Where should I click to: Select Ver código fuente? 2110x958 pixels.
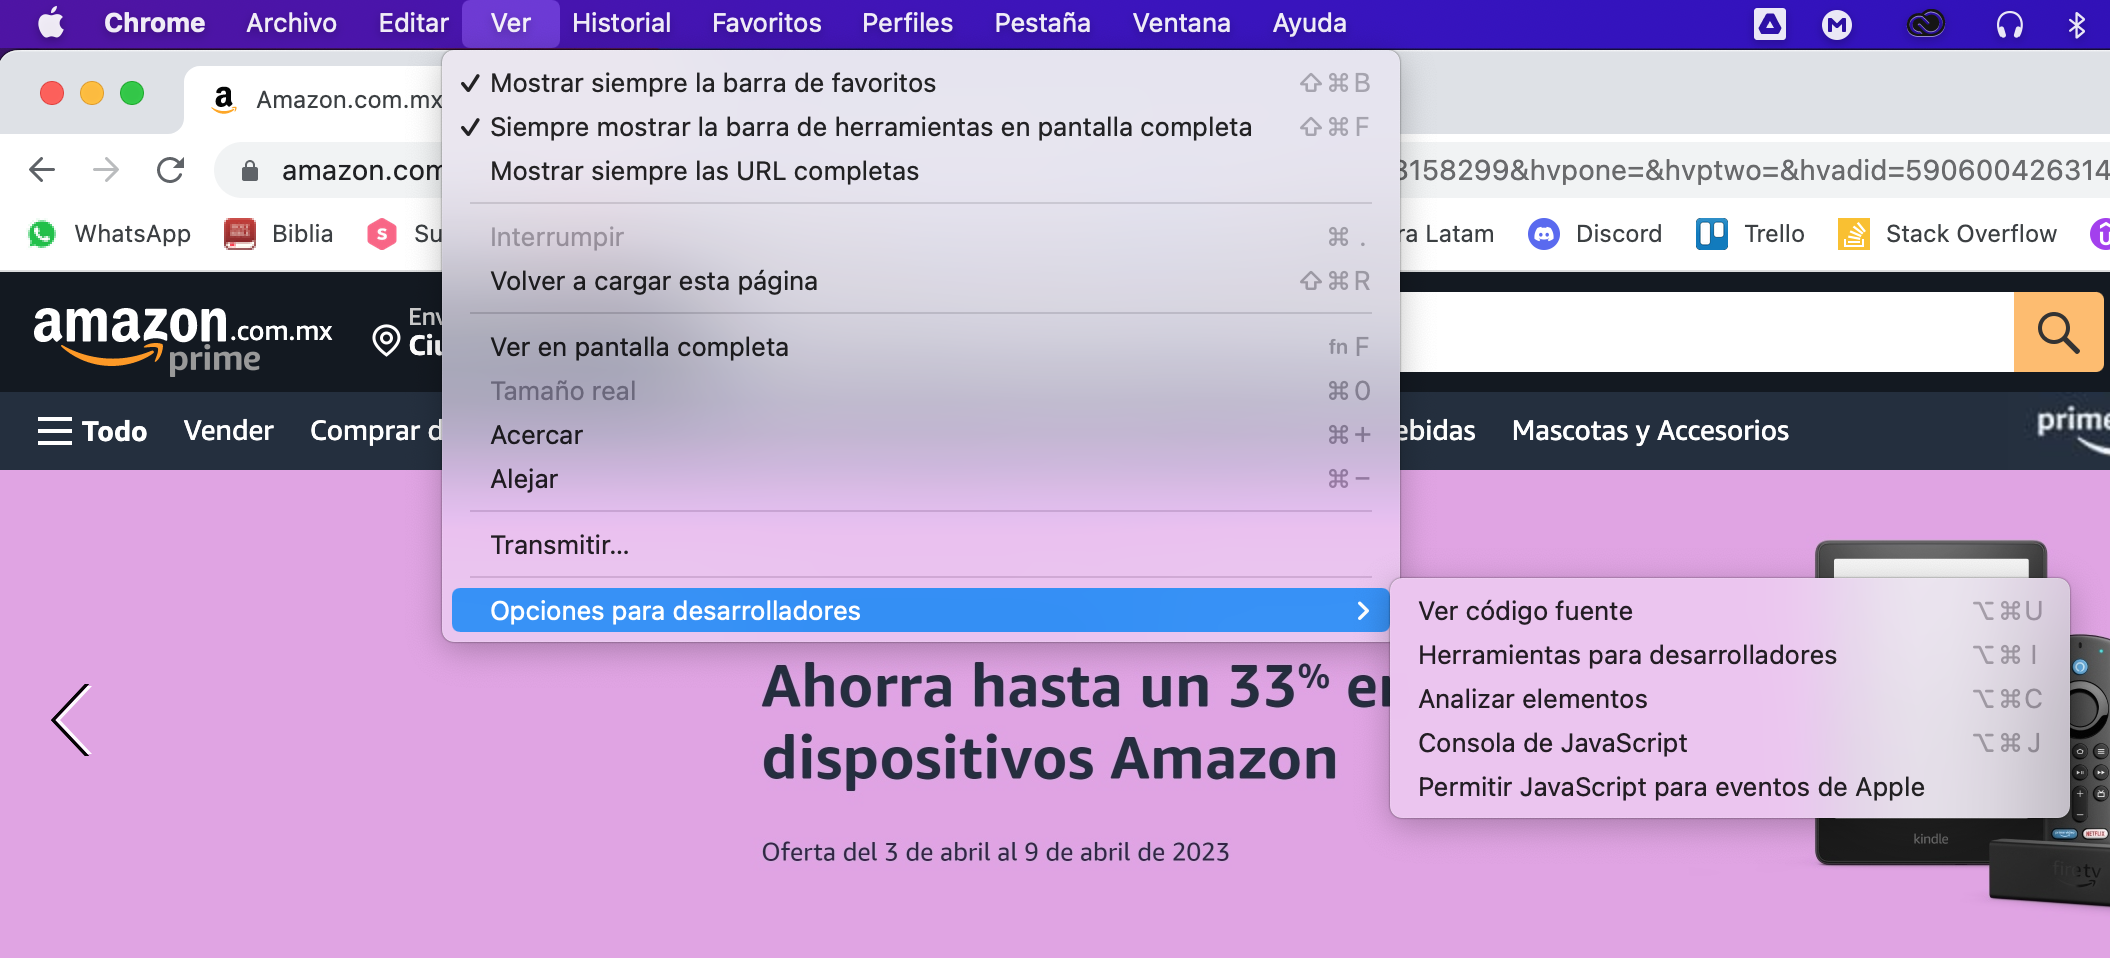(1729, 611)
